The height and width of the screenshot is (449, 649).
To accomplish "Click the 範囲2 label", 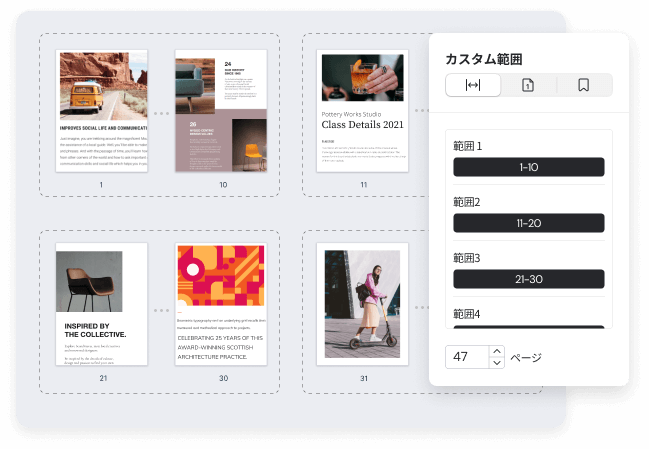I will coord(467,202).
